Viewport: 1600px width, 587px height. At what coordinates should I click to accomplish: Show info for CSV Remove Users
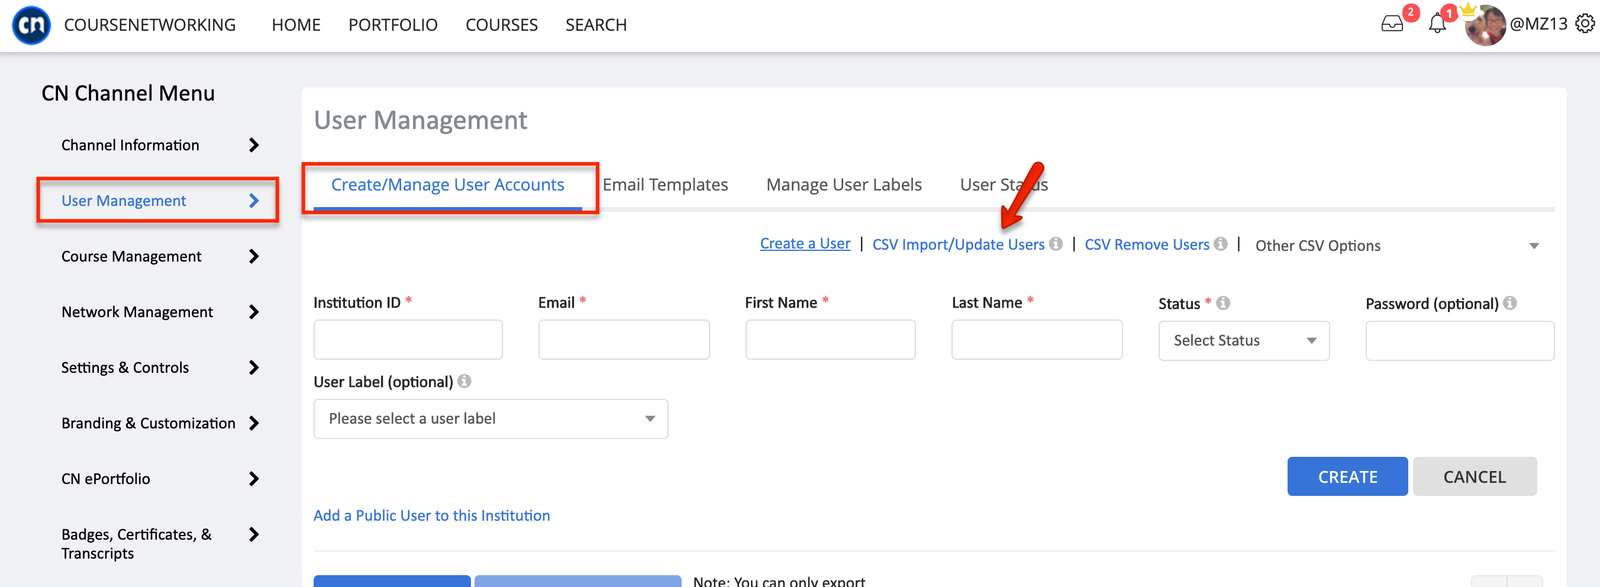1221,244
